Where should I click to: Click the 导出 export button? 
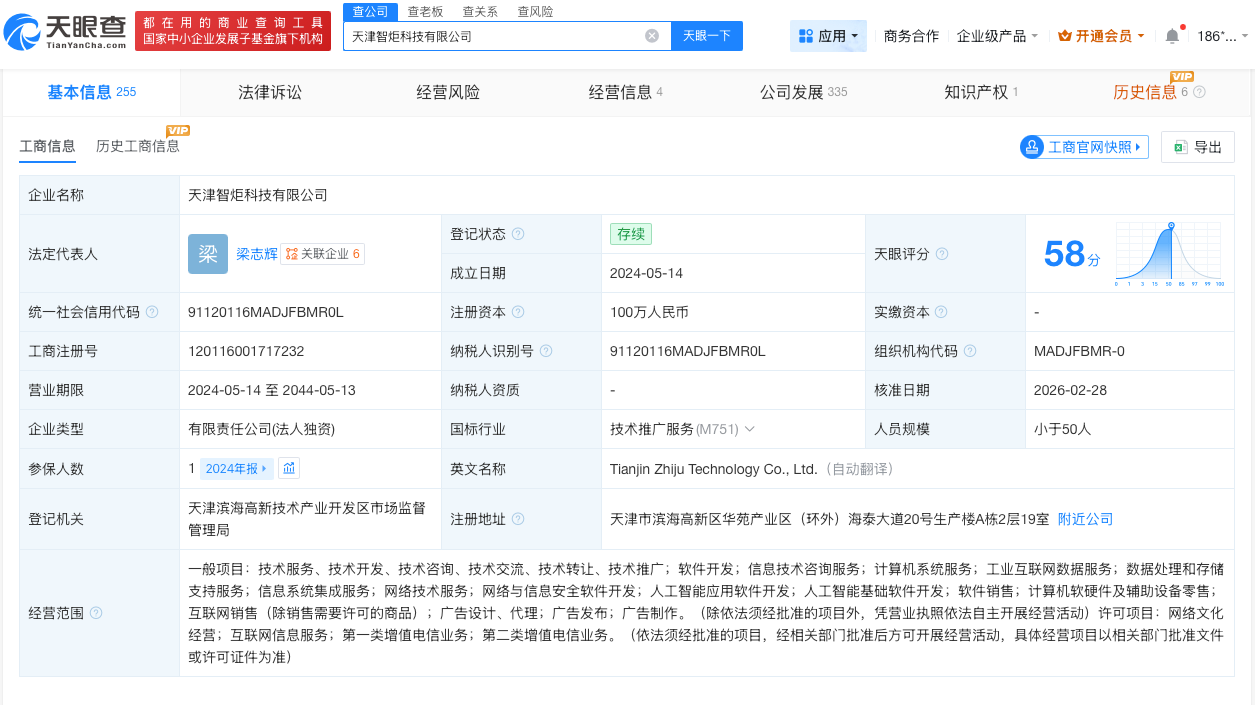click(x=1198, y=147)
